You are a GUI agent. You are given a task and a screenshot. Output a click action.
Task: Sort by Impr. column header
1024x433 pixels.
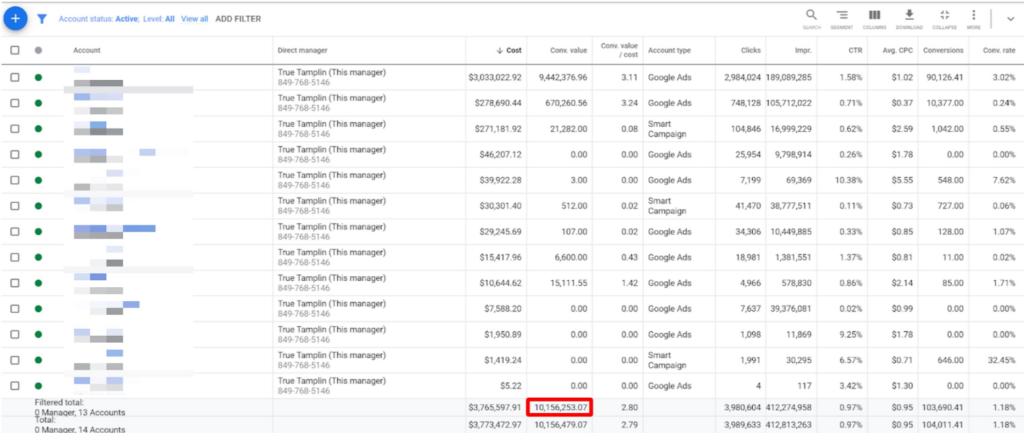pyautogui.click(x=804, y=50)
